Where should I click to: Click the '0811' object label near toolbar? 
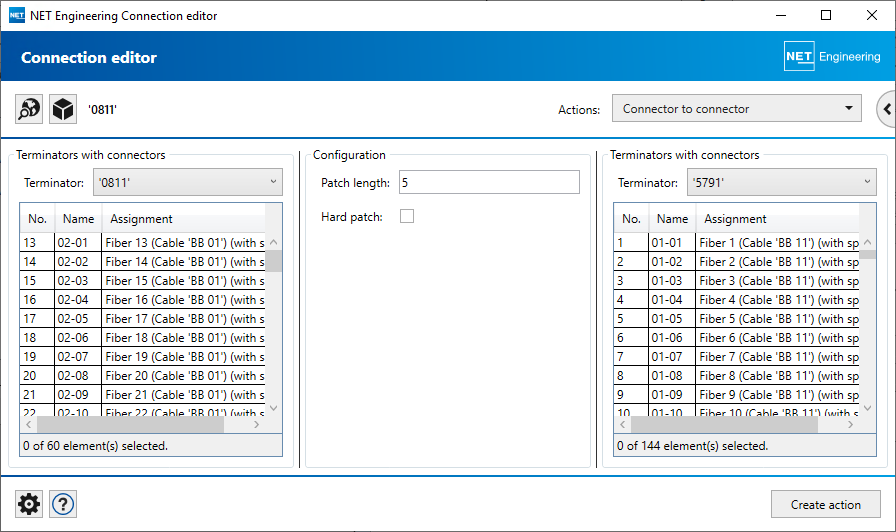102,110
